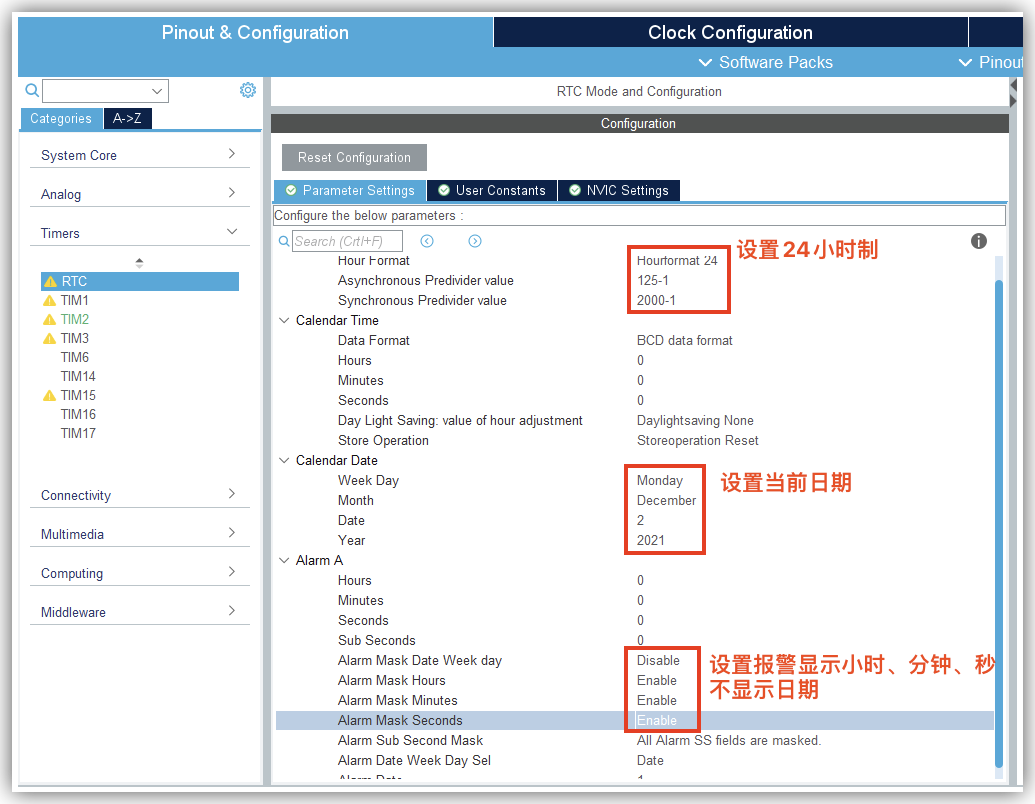Go to previous search result arrow
Image resolution: width=1035 pixels, height=804 pixels.
point(427,241)
